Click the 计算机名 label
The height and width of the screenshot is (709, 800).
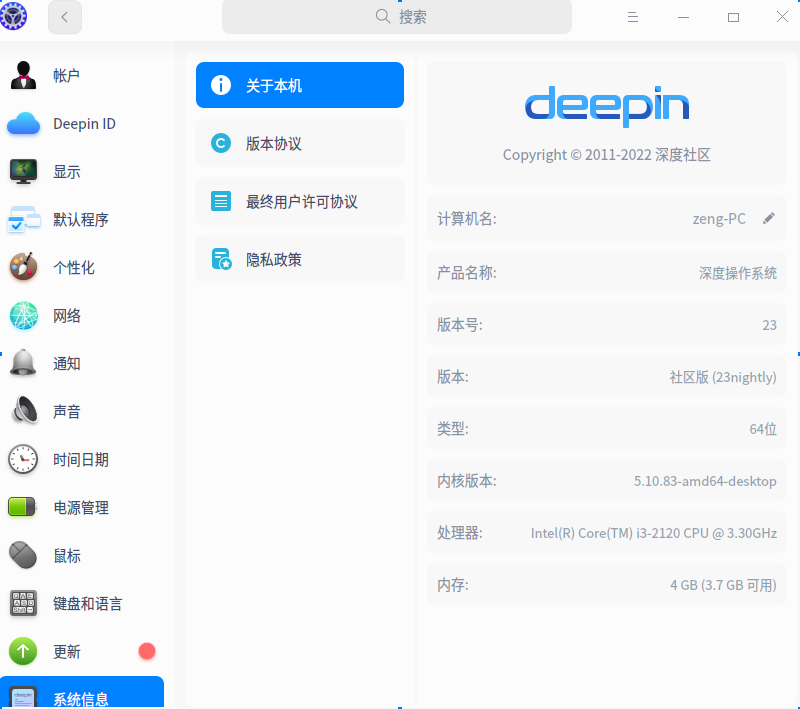click(467, 219)
